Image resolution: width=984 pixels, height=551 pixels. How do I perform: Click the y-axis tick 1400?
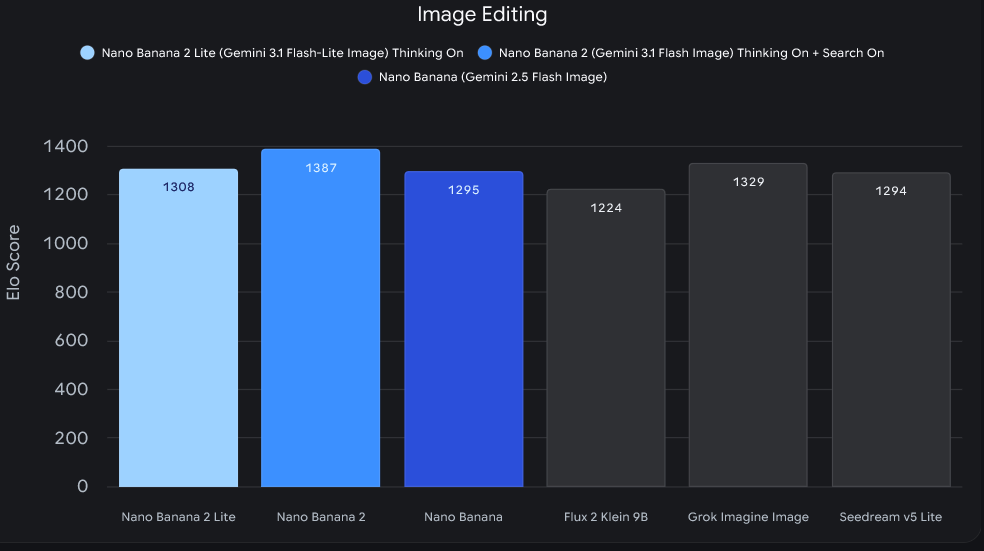tap(65, 146)
